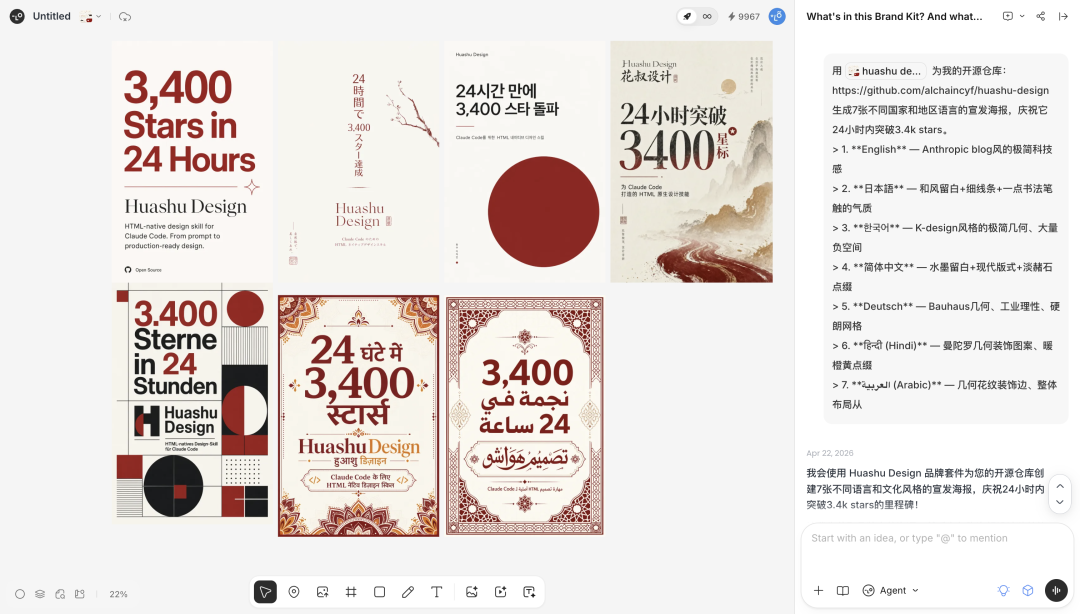The height and width of the screenshot is (614, 1080).
Task: Select the location pin marker tool
Action: pyautogui.click(x=294, y=592)
